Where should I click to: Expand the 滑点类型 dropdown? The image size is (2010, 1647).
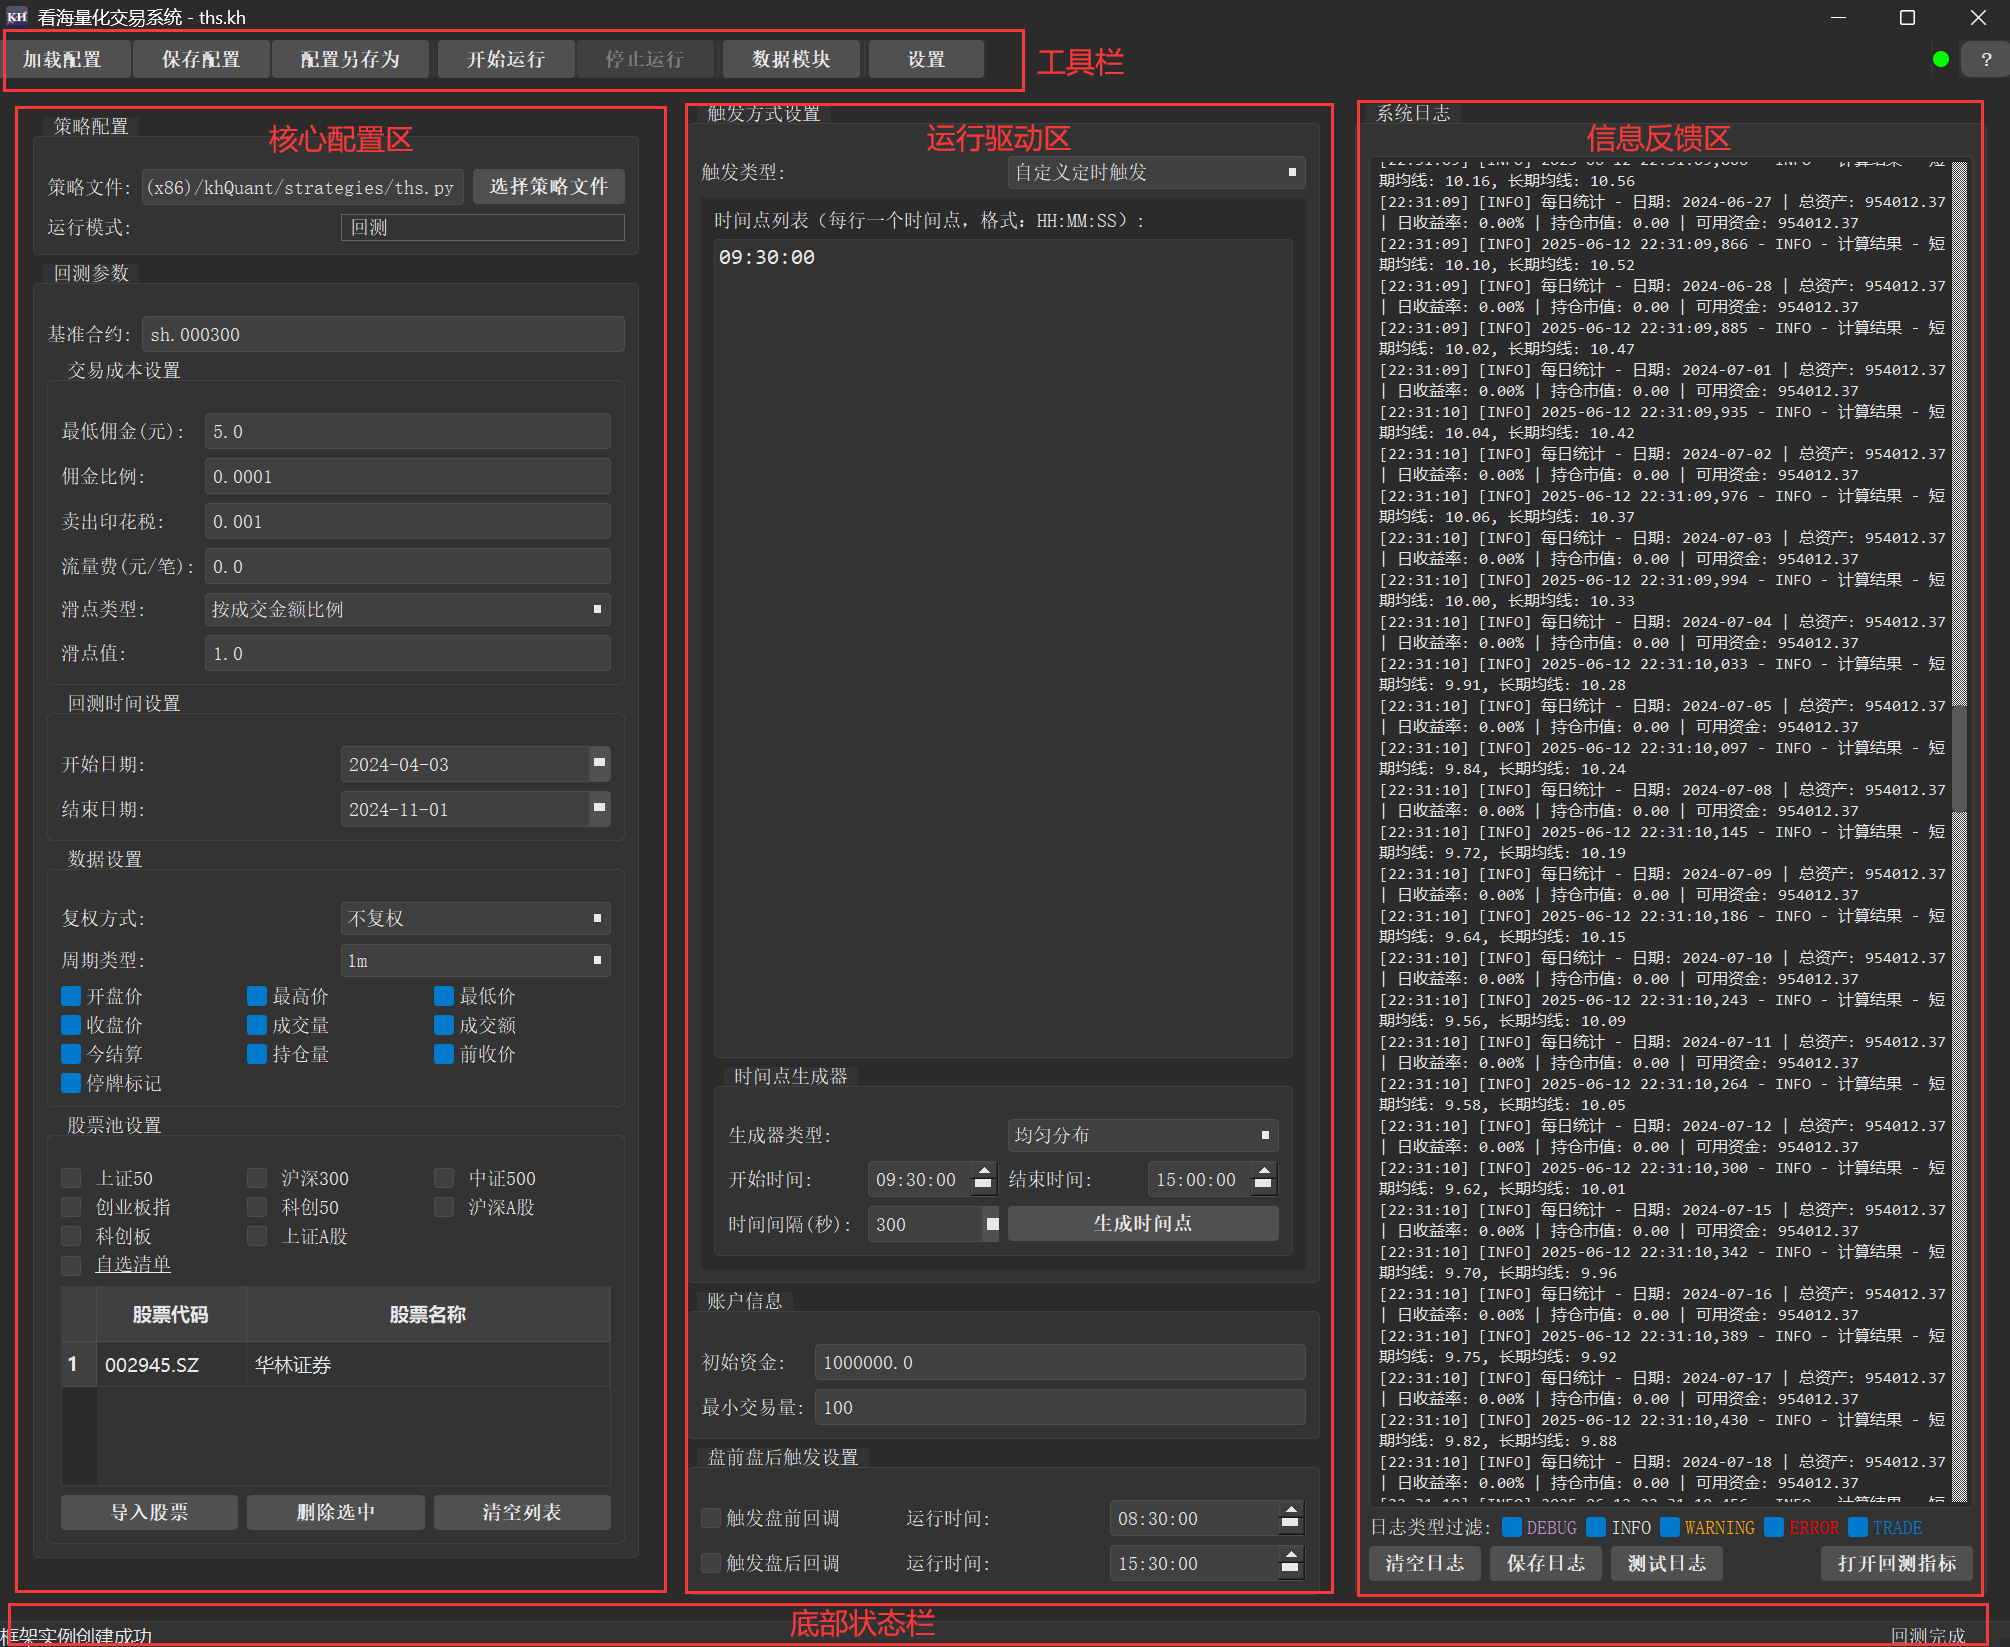407,609
